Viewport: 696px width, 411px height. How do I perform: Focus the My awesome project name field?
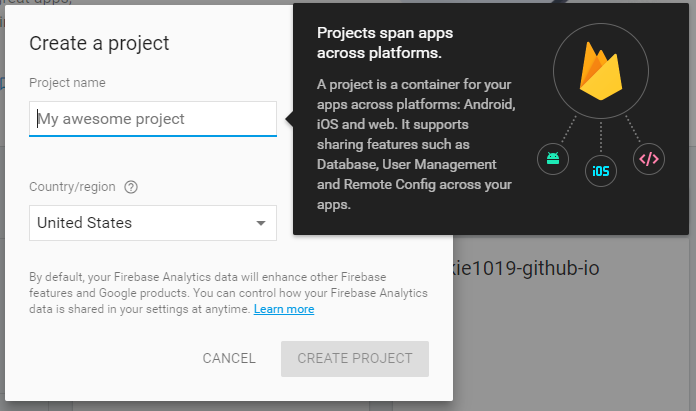pyautogui.click(x=152, y=119)
